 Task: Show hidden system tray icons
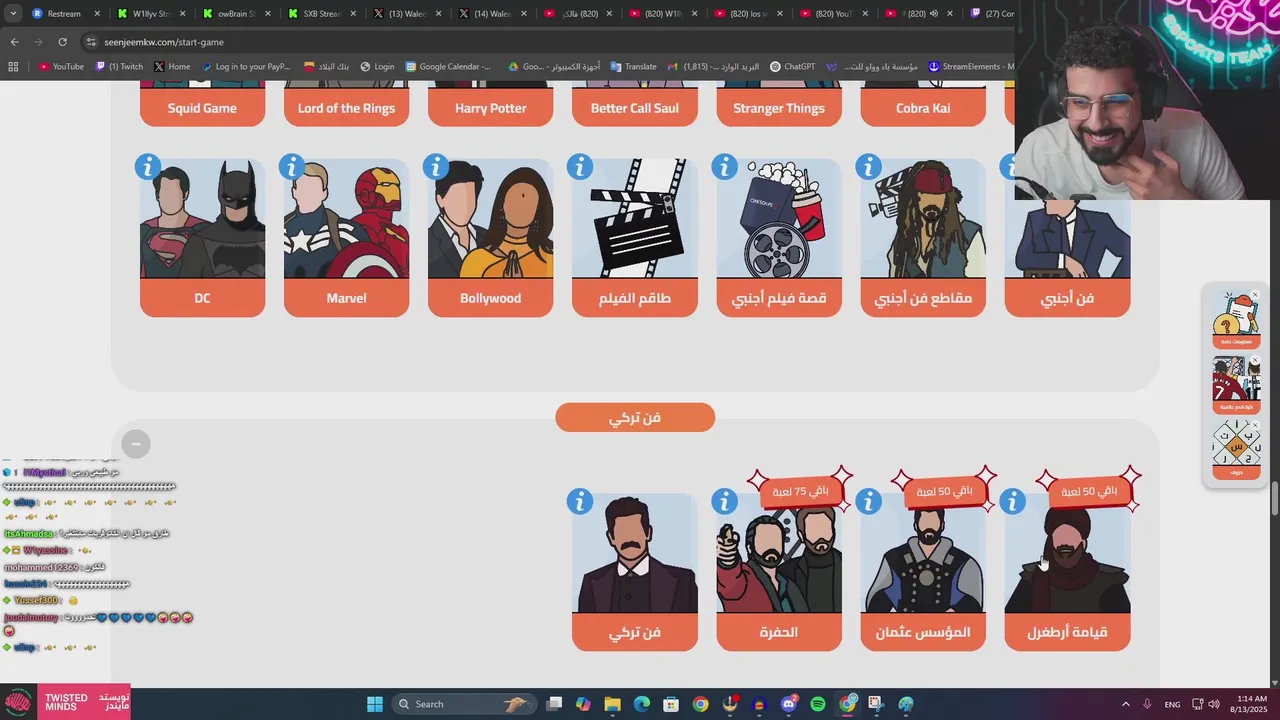click(x=1125, y=704)
